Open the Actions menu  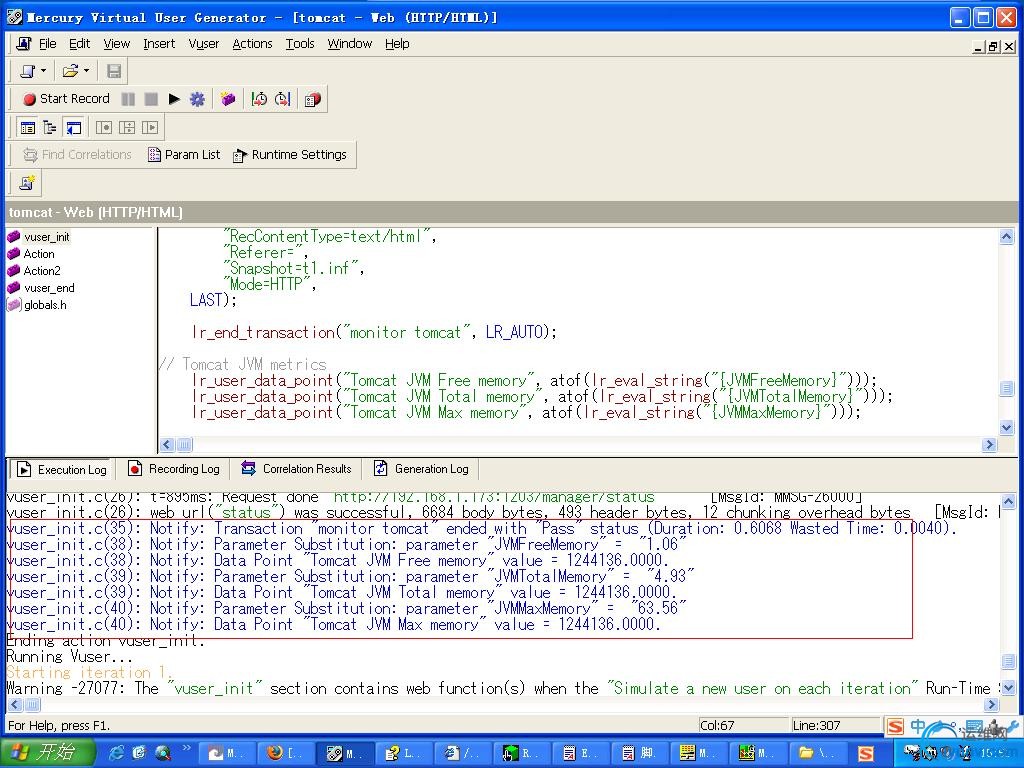point(252,44)
